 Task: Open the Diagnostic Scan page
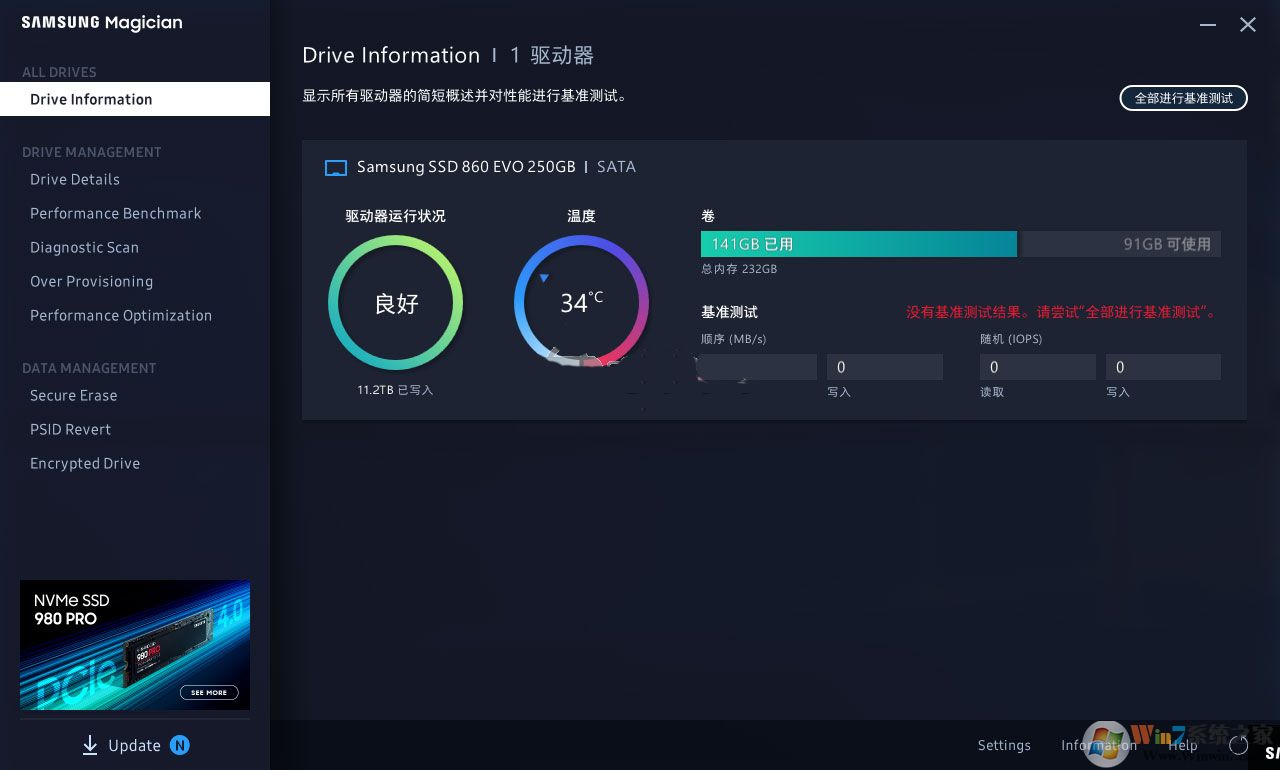click(84, 247)
